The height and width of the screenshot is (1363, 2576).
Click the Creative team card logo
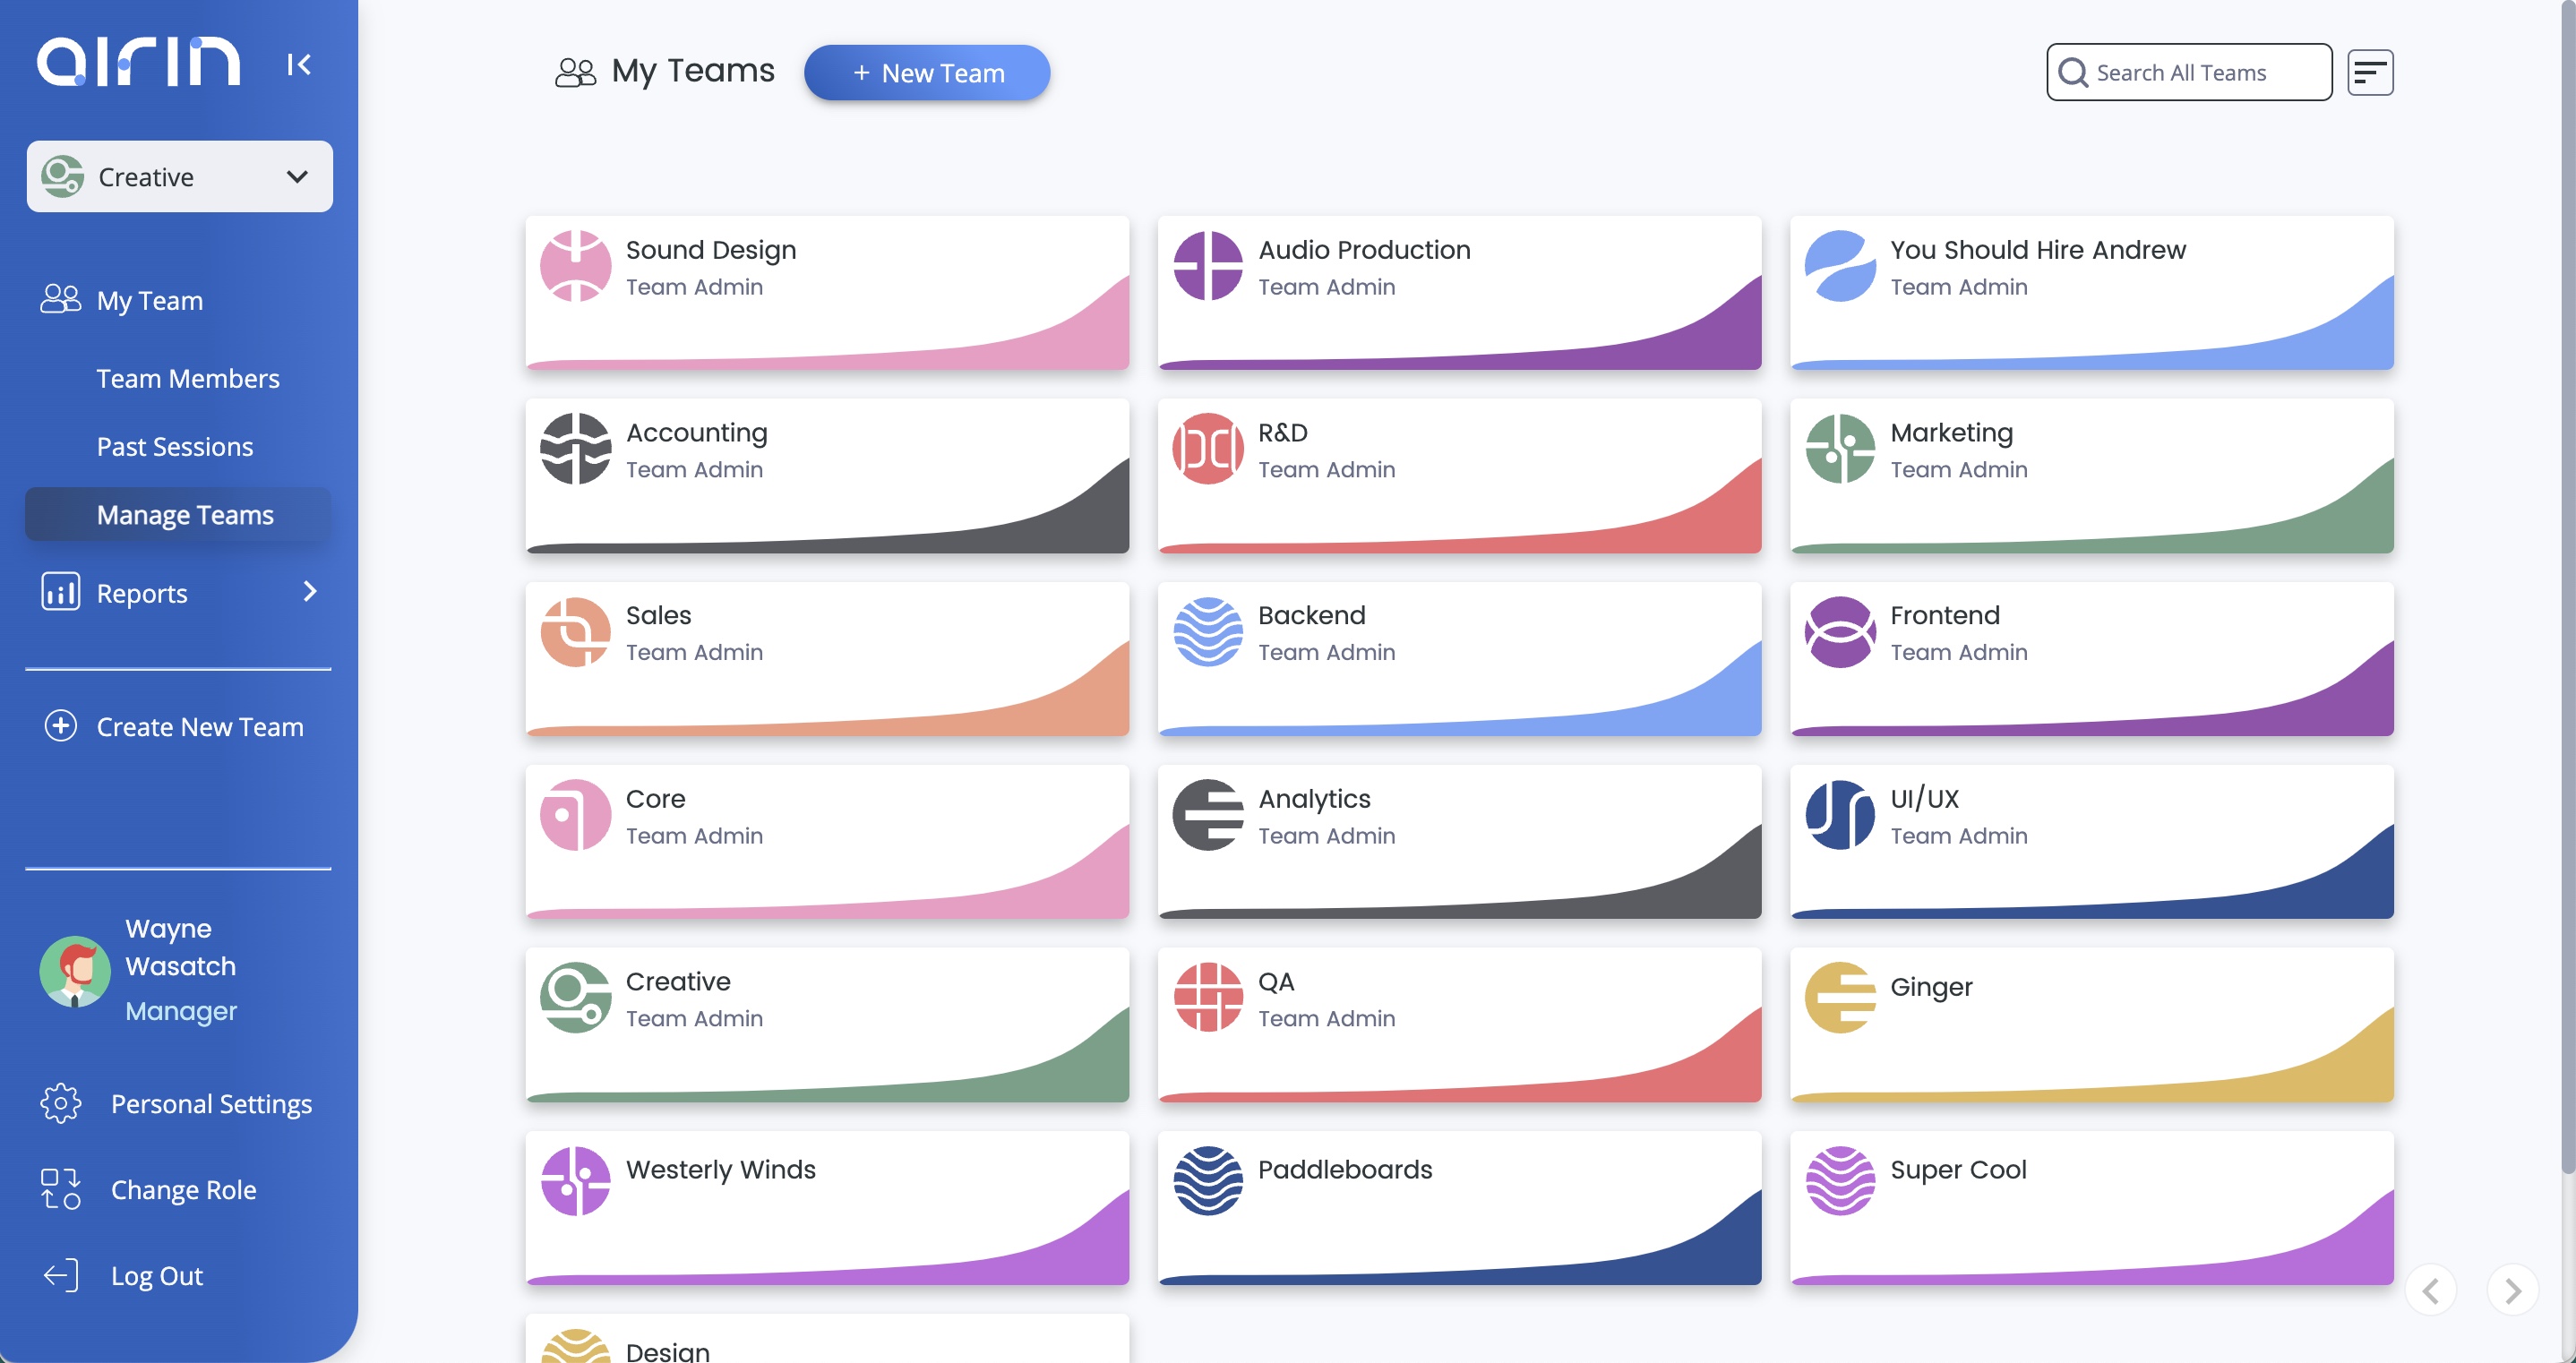click(x=575, y=997)
